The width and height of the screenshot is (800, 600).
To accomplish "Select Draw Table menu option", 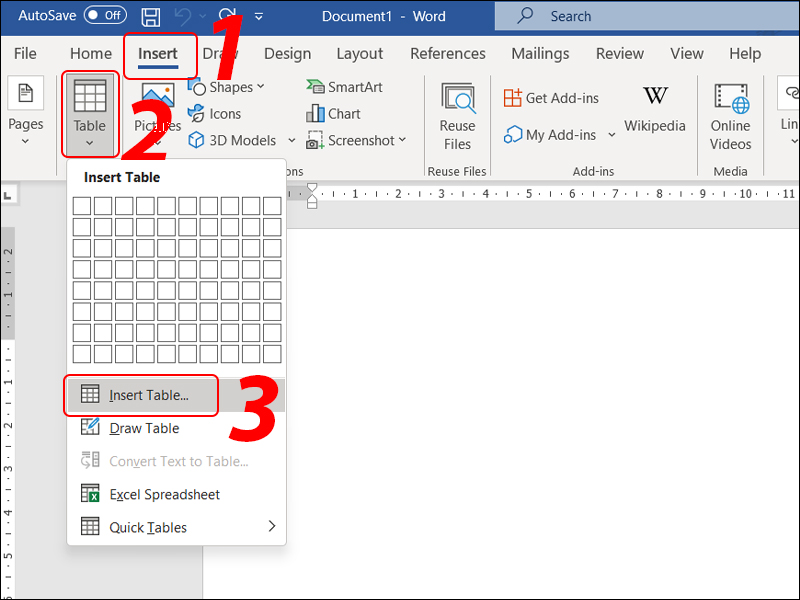I will (x=144, y=428).
